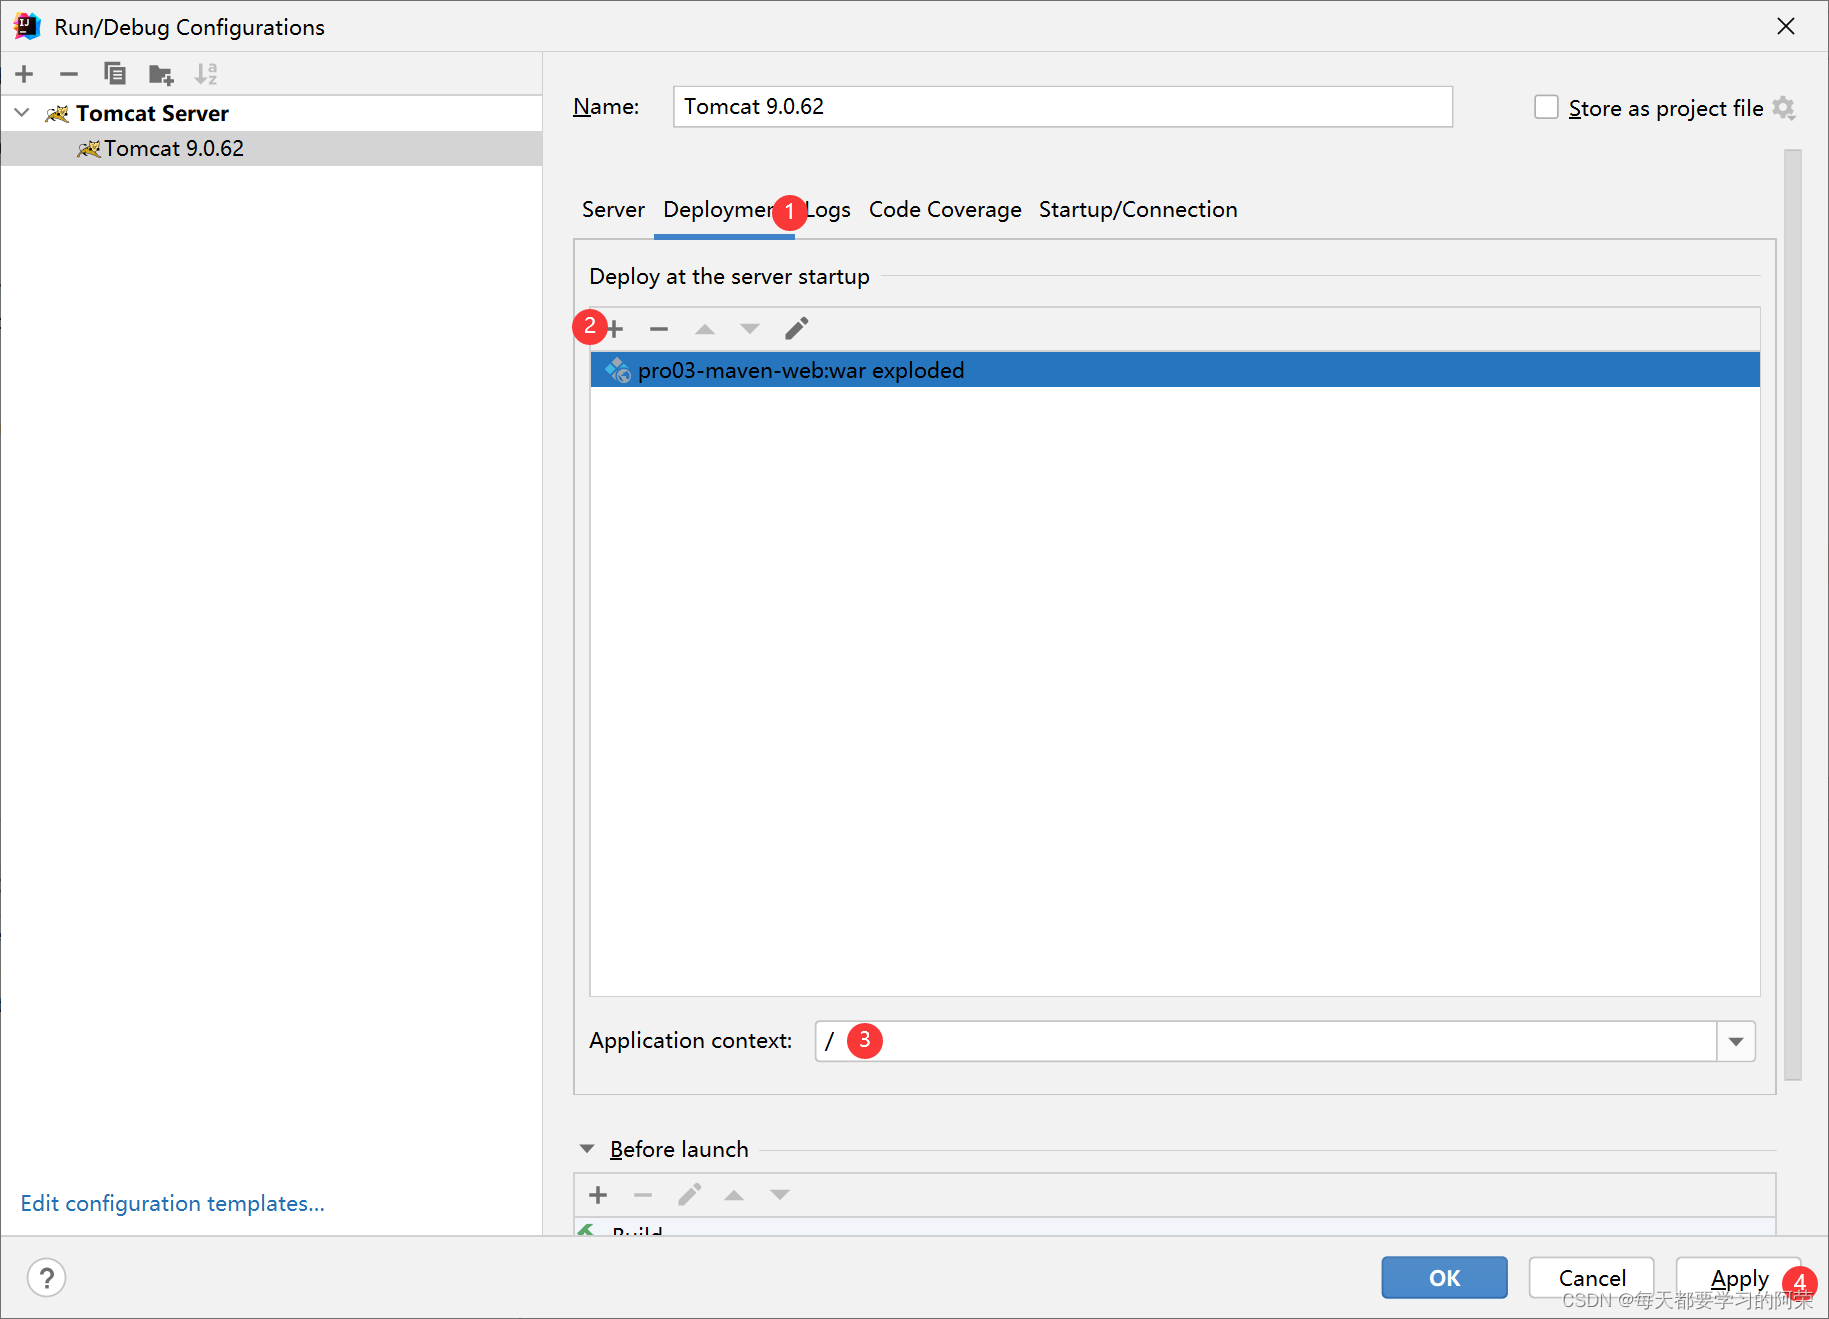Edit the selected deployment artifact
Image resolution: width=1829 pixels, height=1319 pixels.
pyautogui.click(x=797, y=329)
